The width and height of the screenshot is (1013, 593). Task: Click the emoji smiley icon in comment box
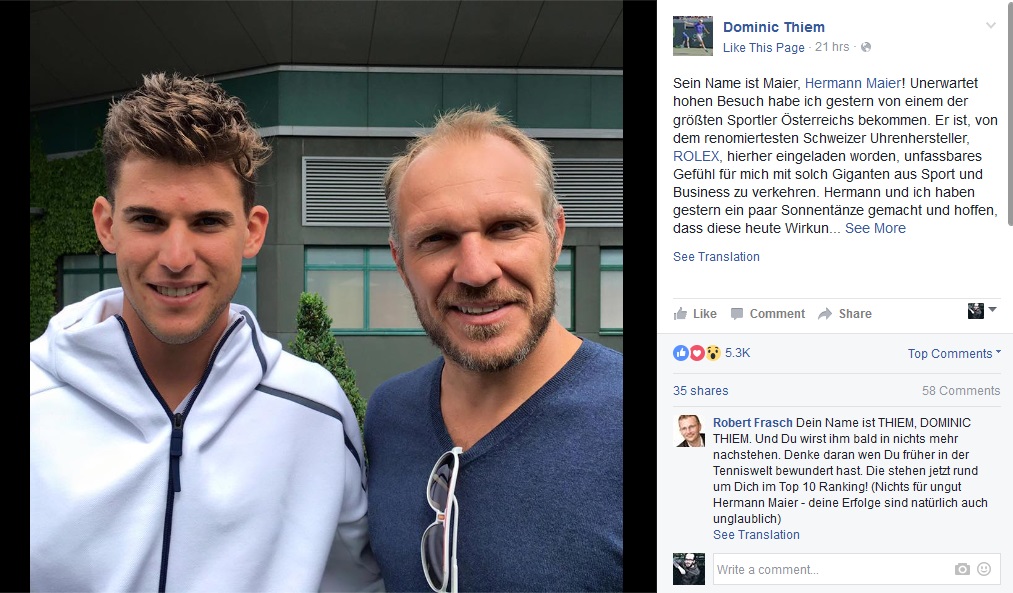coord(984,569)
